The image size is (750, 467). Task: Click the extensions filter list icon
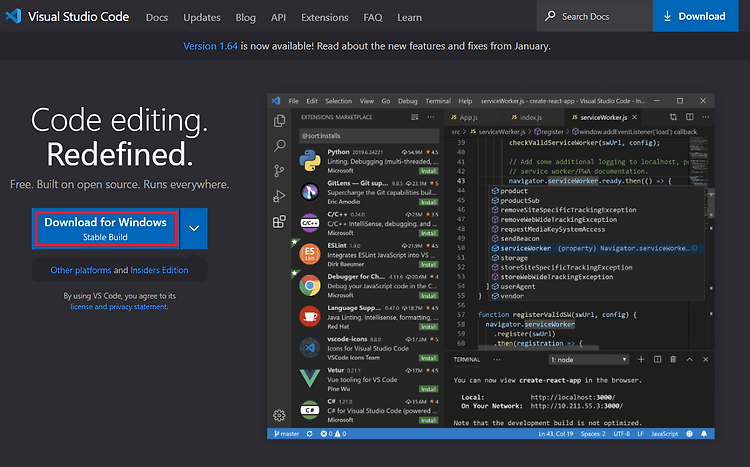415,117
